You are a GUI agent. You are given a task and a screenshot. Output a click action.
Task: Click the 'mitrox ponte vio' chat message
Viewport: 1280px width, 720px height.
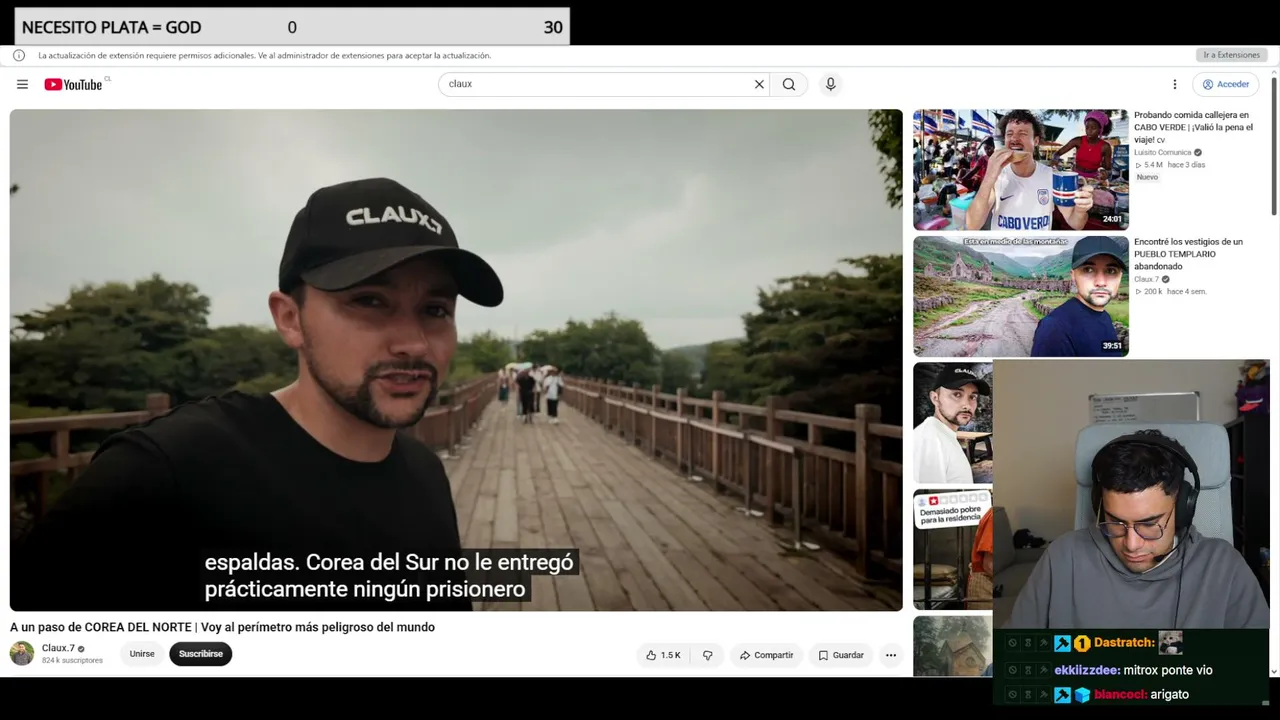pos(1168,670)
